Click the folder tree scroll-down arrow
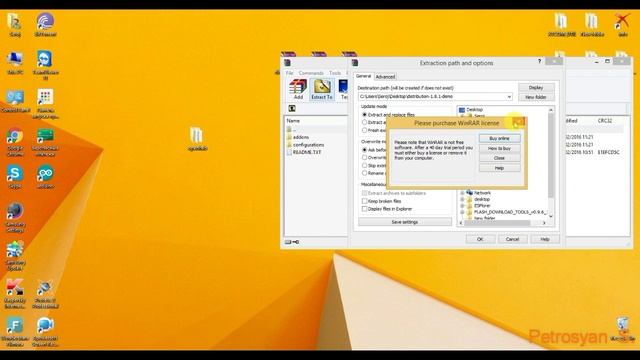Screen dimensions: 640x360 (551, 216)
